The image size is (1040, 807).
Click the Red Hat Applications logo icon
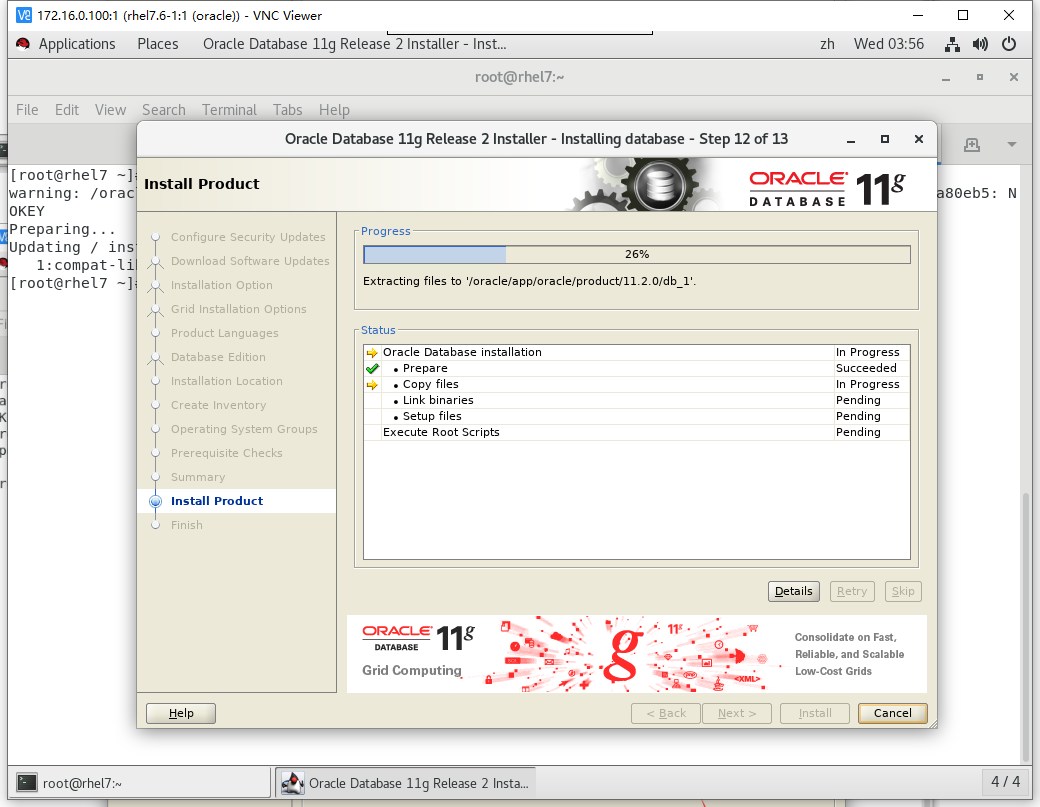tap(23, 44)
